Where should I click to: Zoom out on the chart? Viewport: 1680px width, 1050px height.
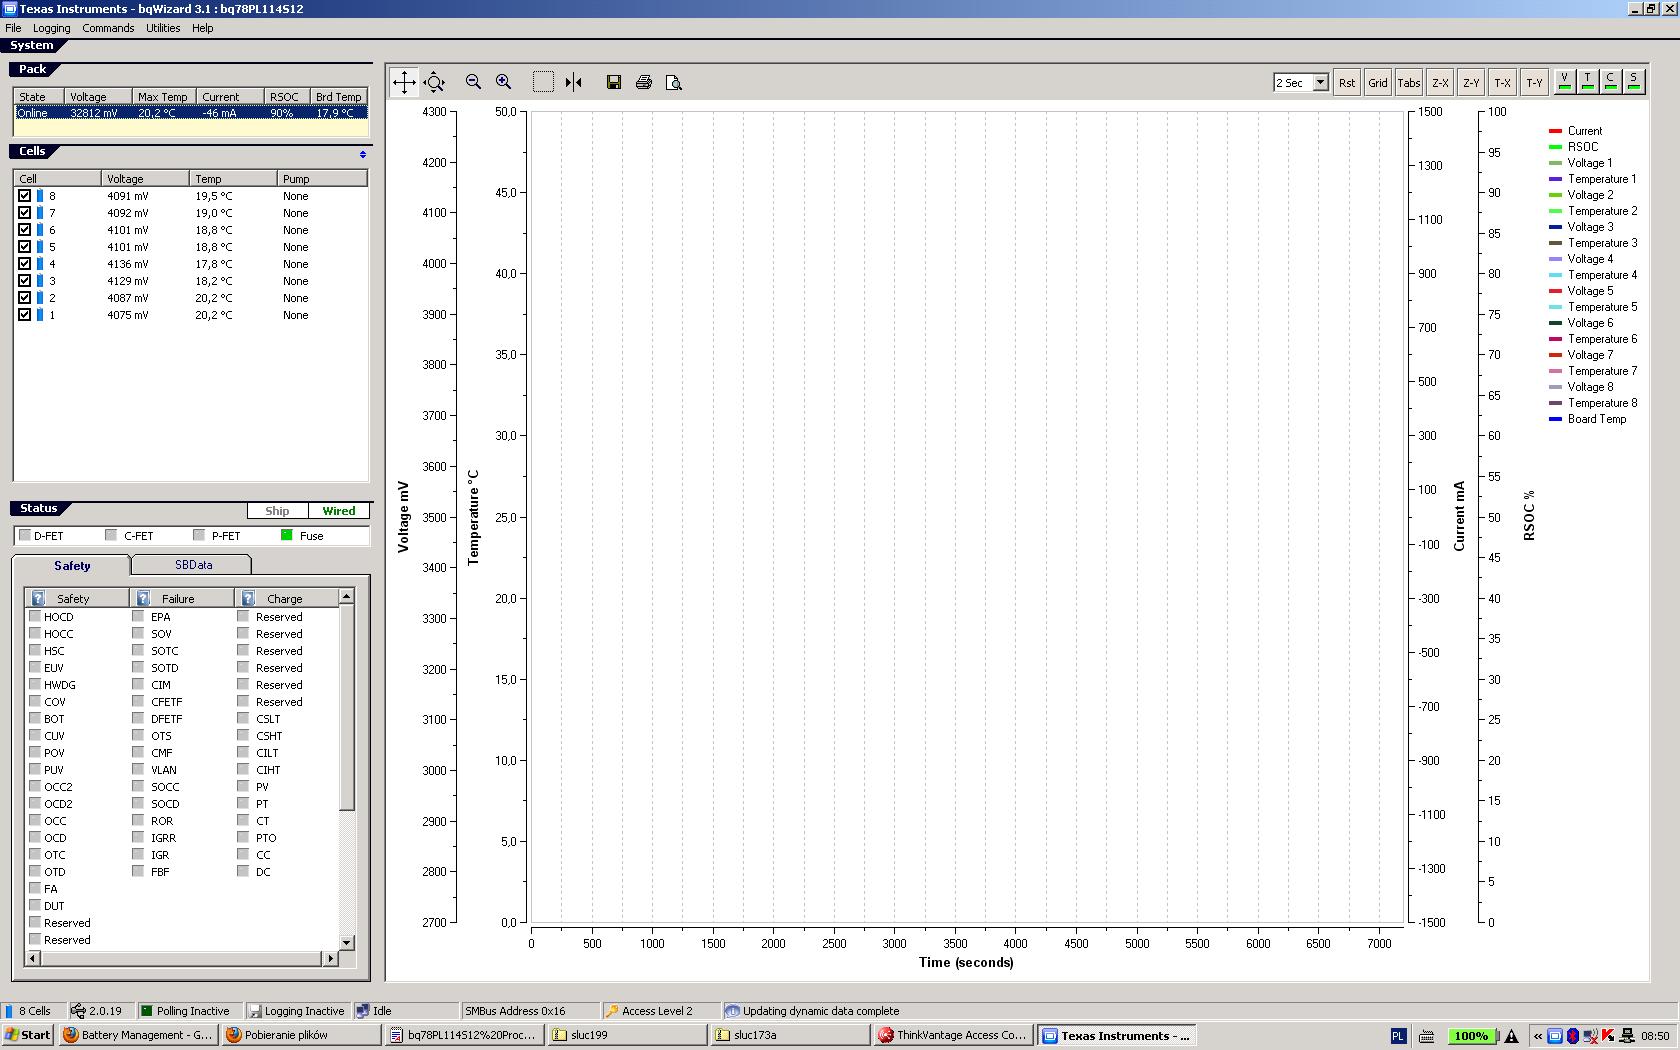tap(473, 82)
